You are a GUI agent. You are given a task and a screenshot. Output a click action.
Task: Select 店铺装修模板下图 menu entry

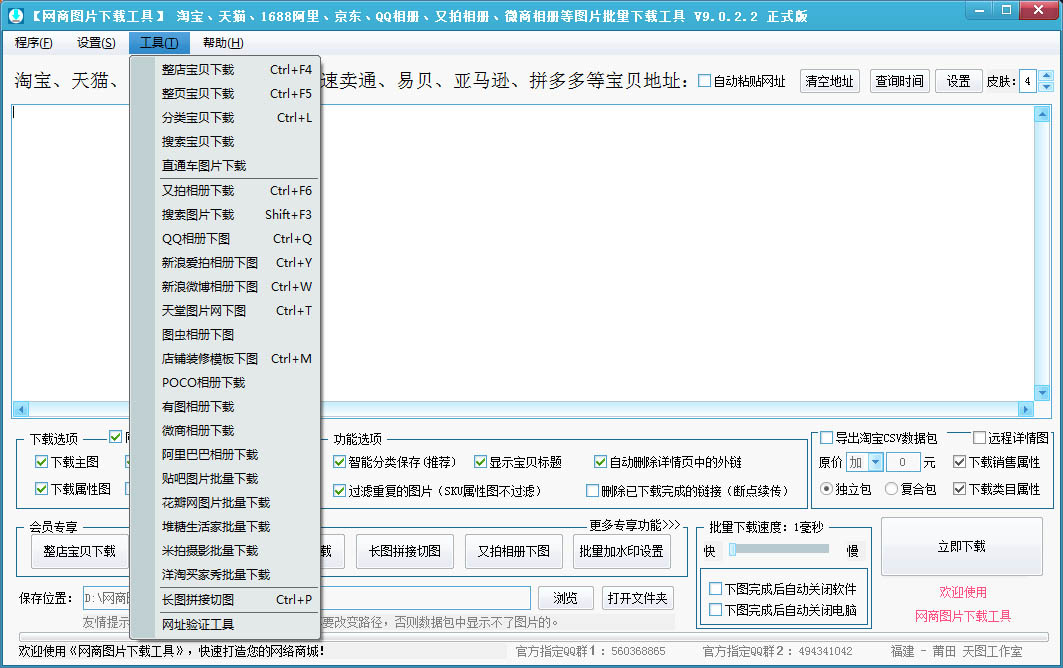237,359
